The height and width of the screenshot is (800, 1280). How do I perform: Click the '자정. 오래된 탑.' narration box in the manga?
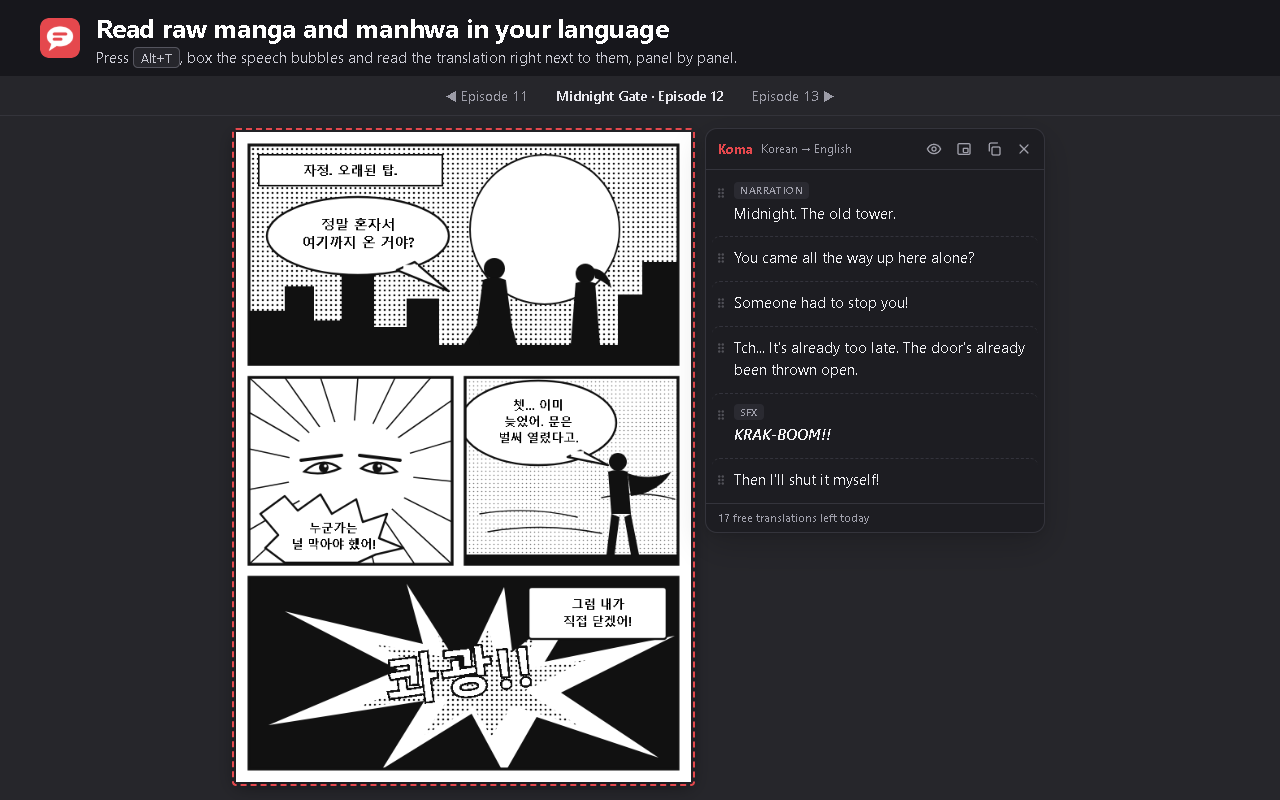[x=350, y=170]
